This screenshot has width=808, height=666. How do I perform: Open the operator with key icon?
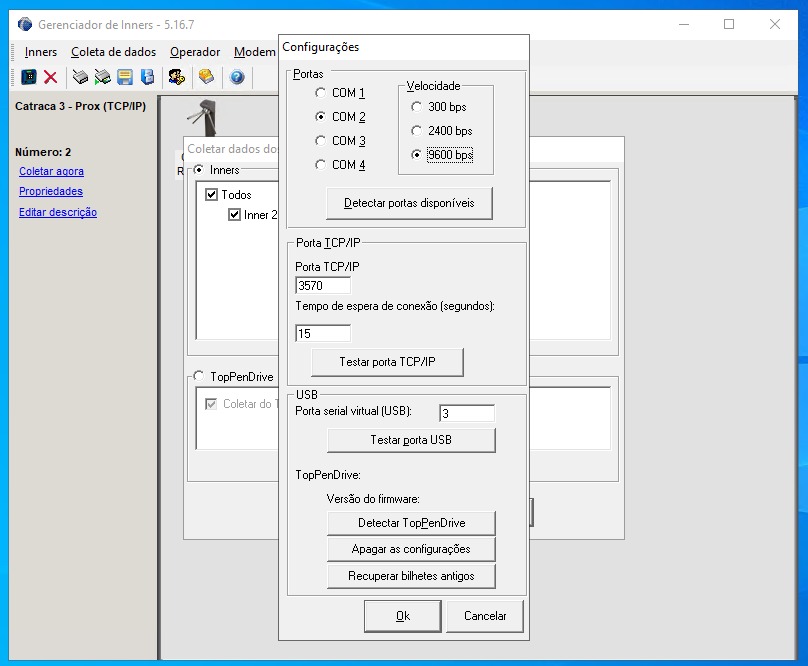(x=176, y=77)
